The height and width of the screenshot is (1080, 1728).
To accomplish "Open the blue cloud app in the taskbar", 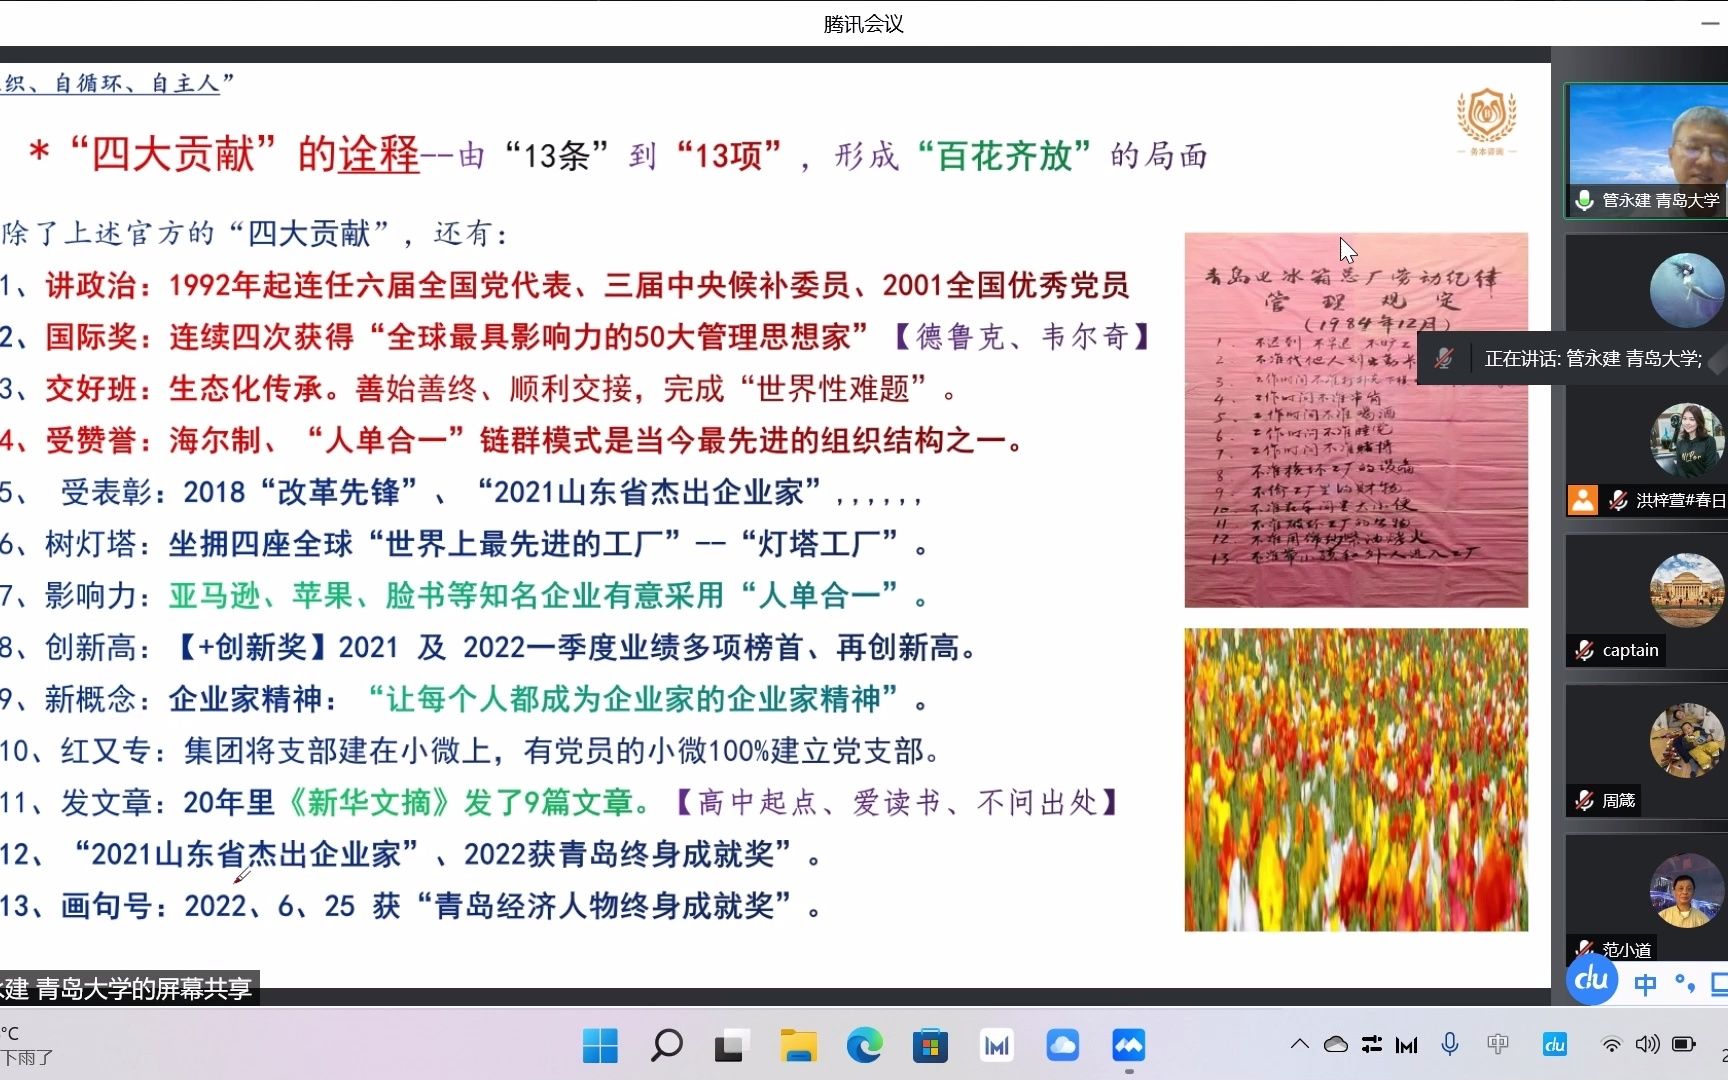I will pyautogui.click(x=1062, y=1046).
